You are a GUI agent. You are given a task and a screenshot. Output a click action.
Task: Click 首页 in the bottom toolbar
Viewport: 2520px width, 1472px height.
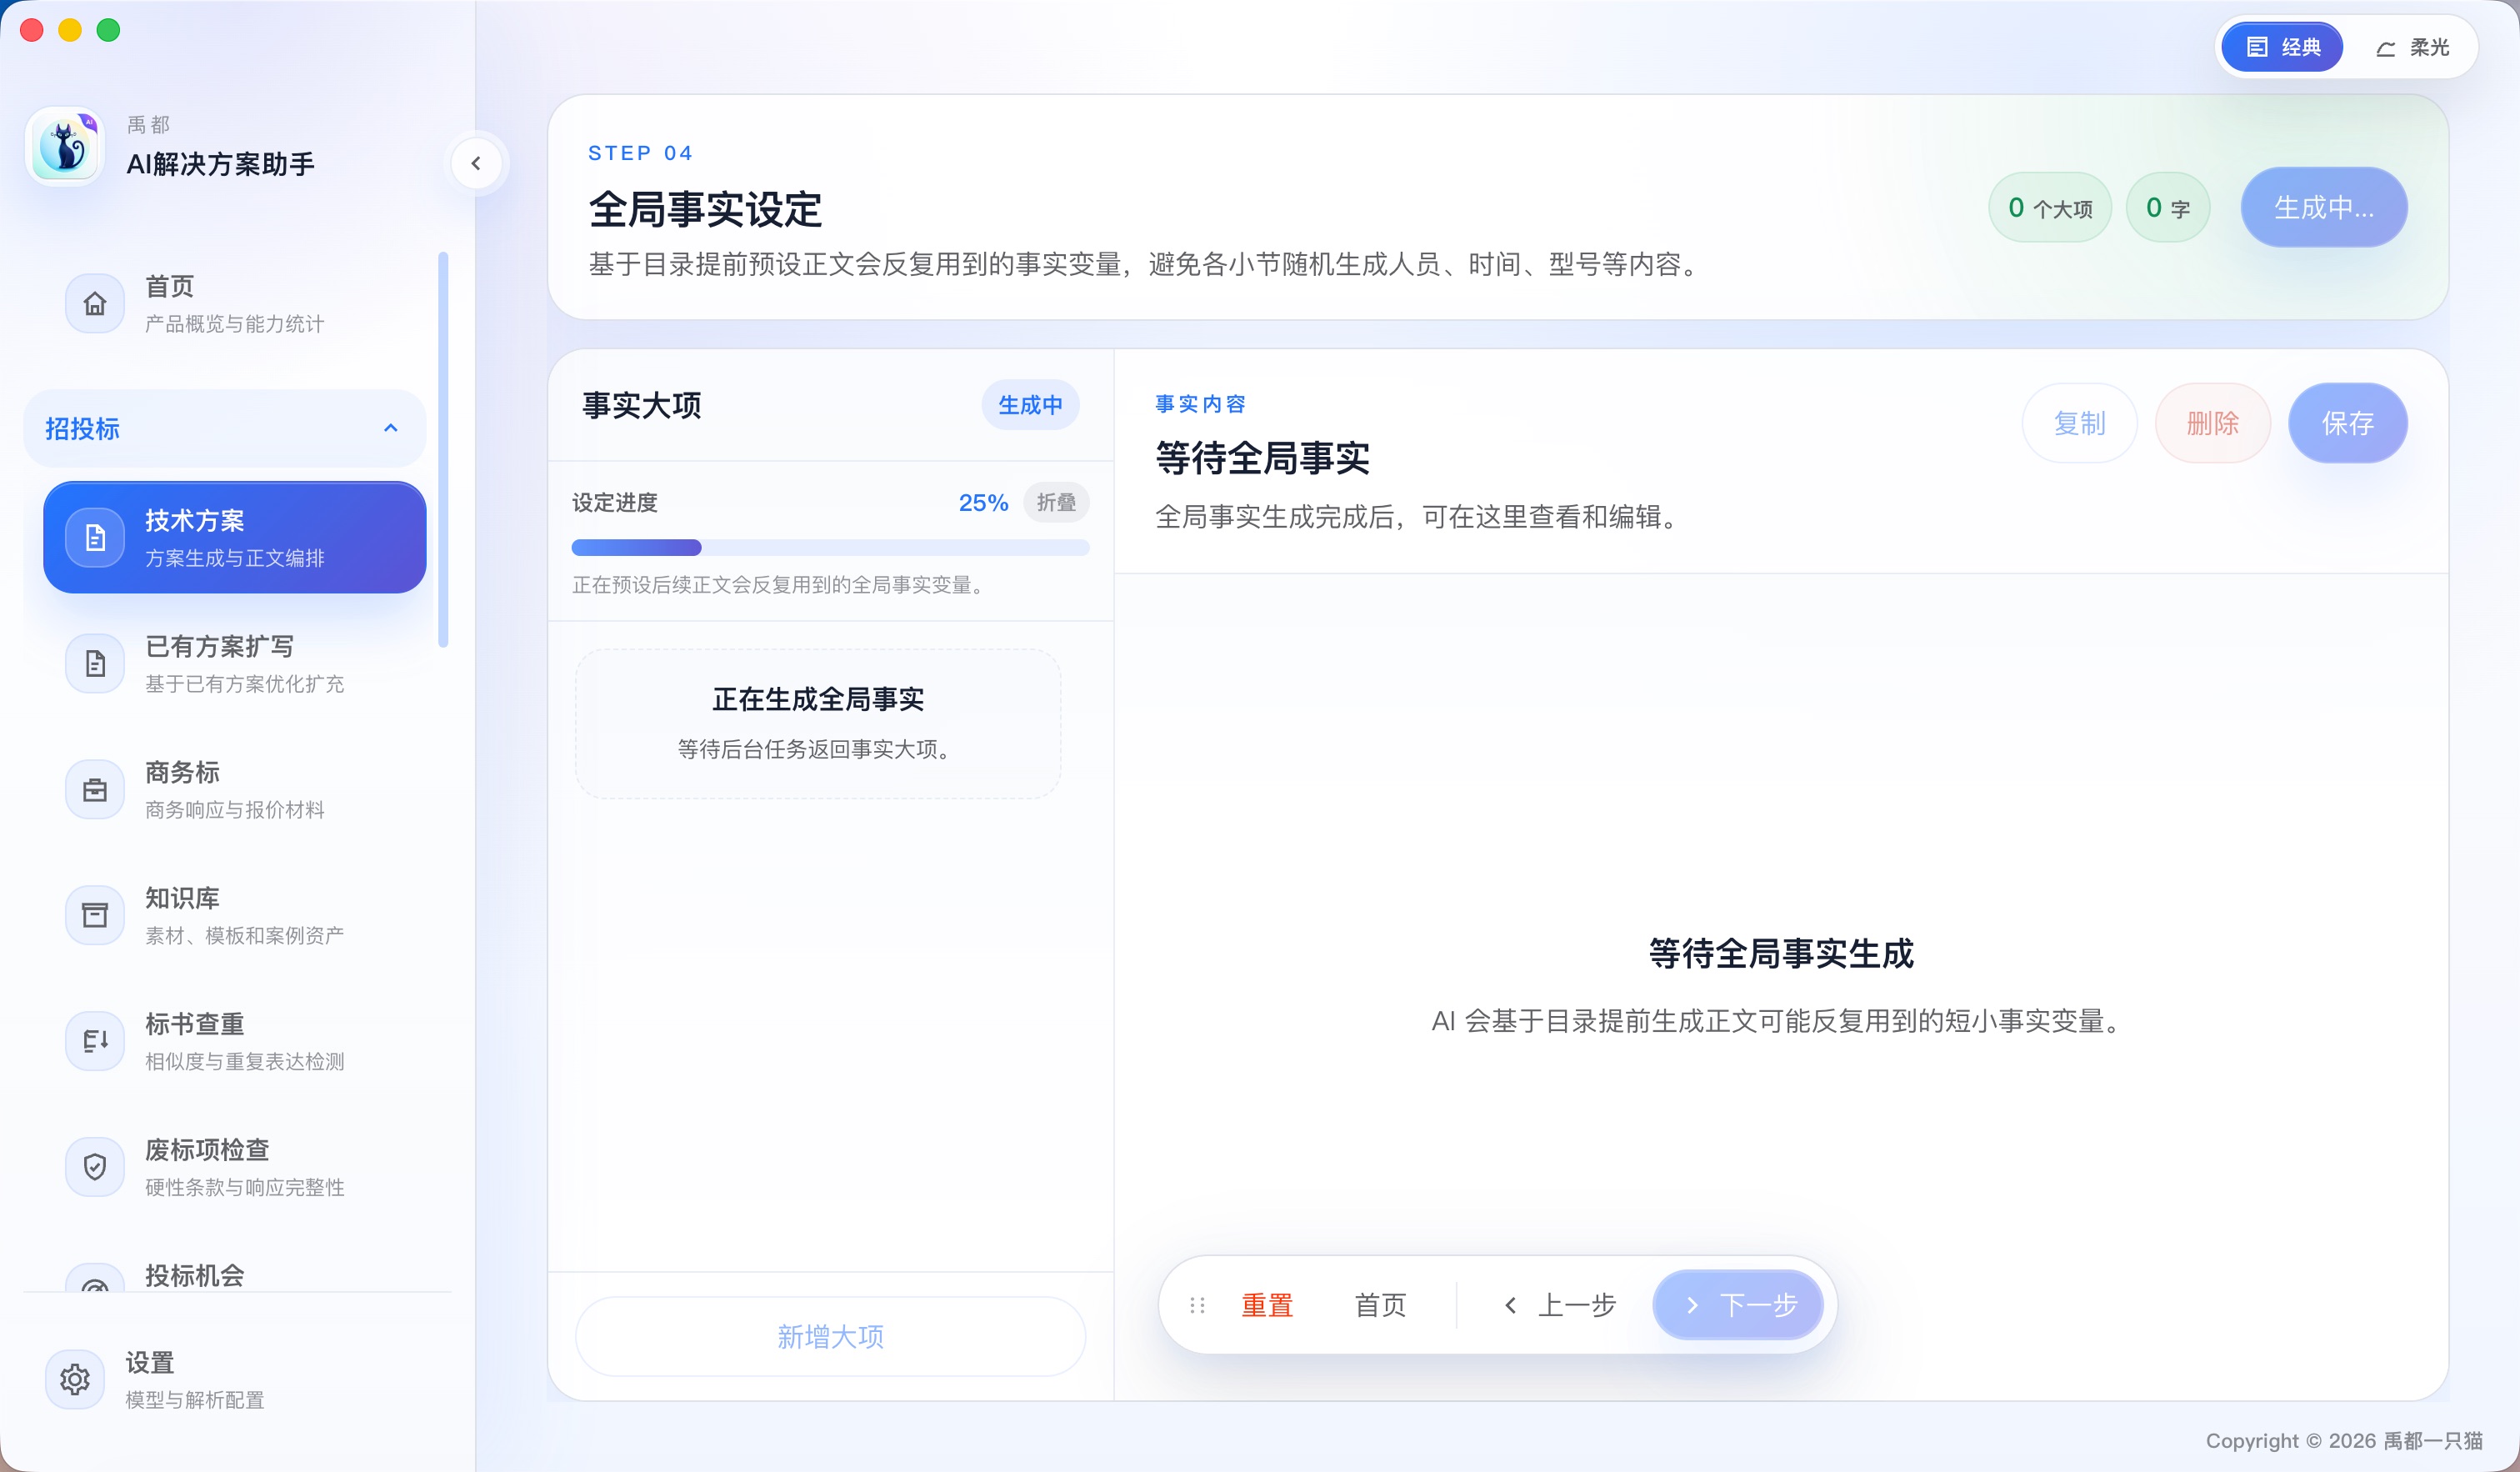(x=1380, y=1305)
